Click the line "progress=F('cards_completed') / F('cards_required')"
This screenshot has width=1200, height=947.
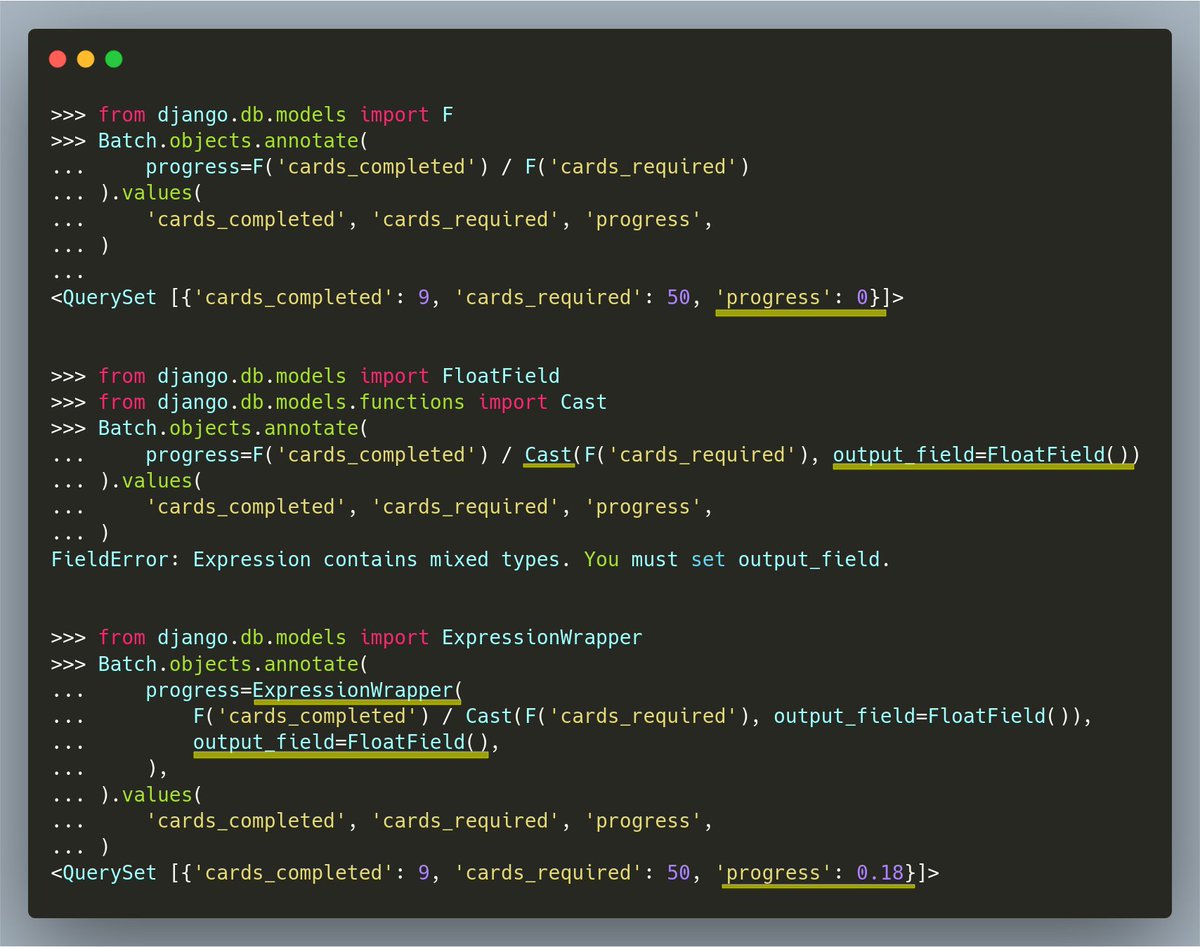point(447,167)
